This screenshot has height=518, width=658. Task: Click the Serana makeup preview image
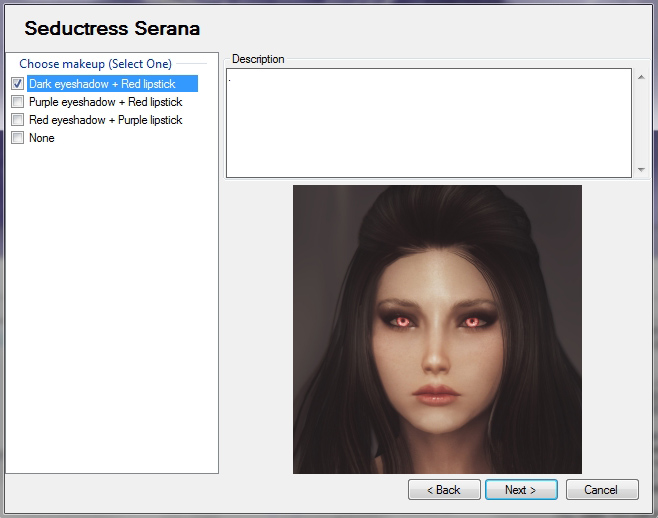pos(437,330)
